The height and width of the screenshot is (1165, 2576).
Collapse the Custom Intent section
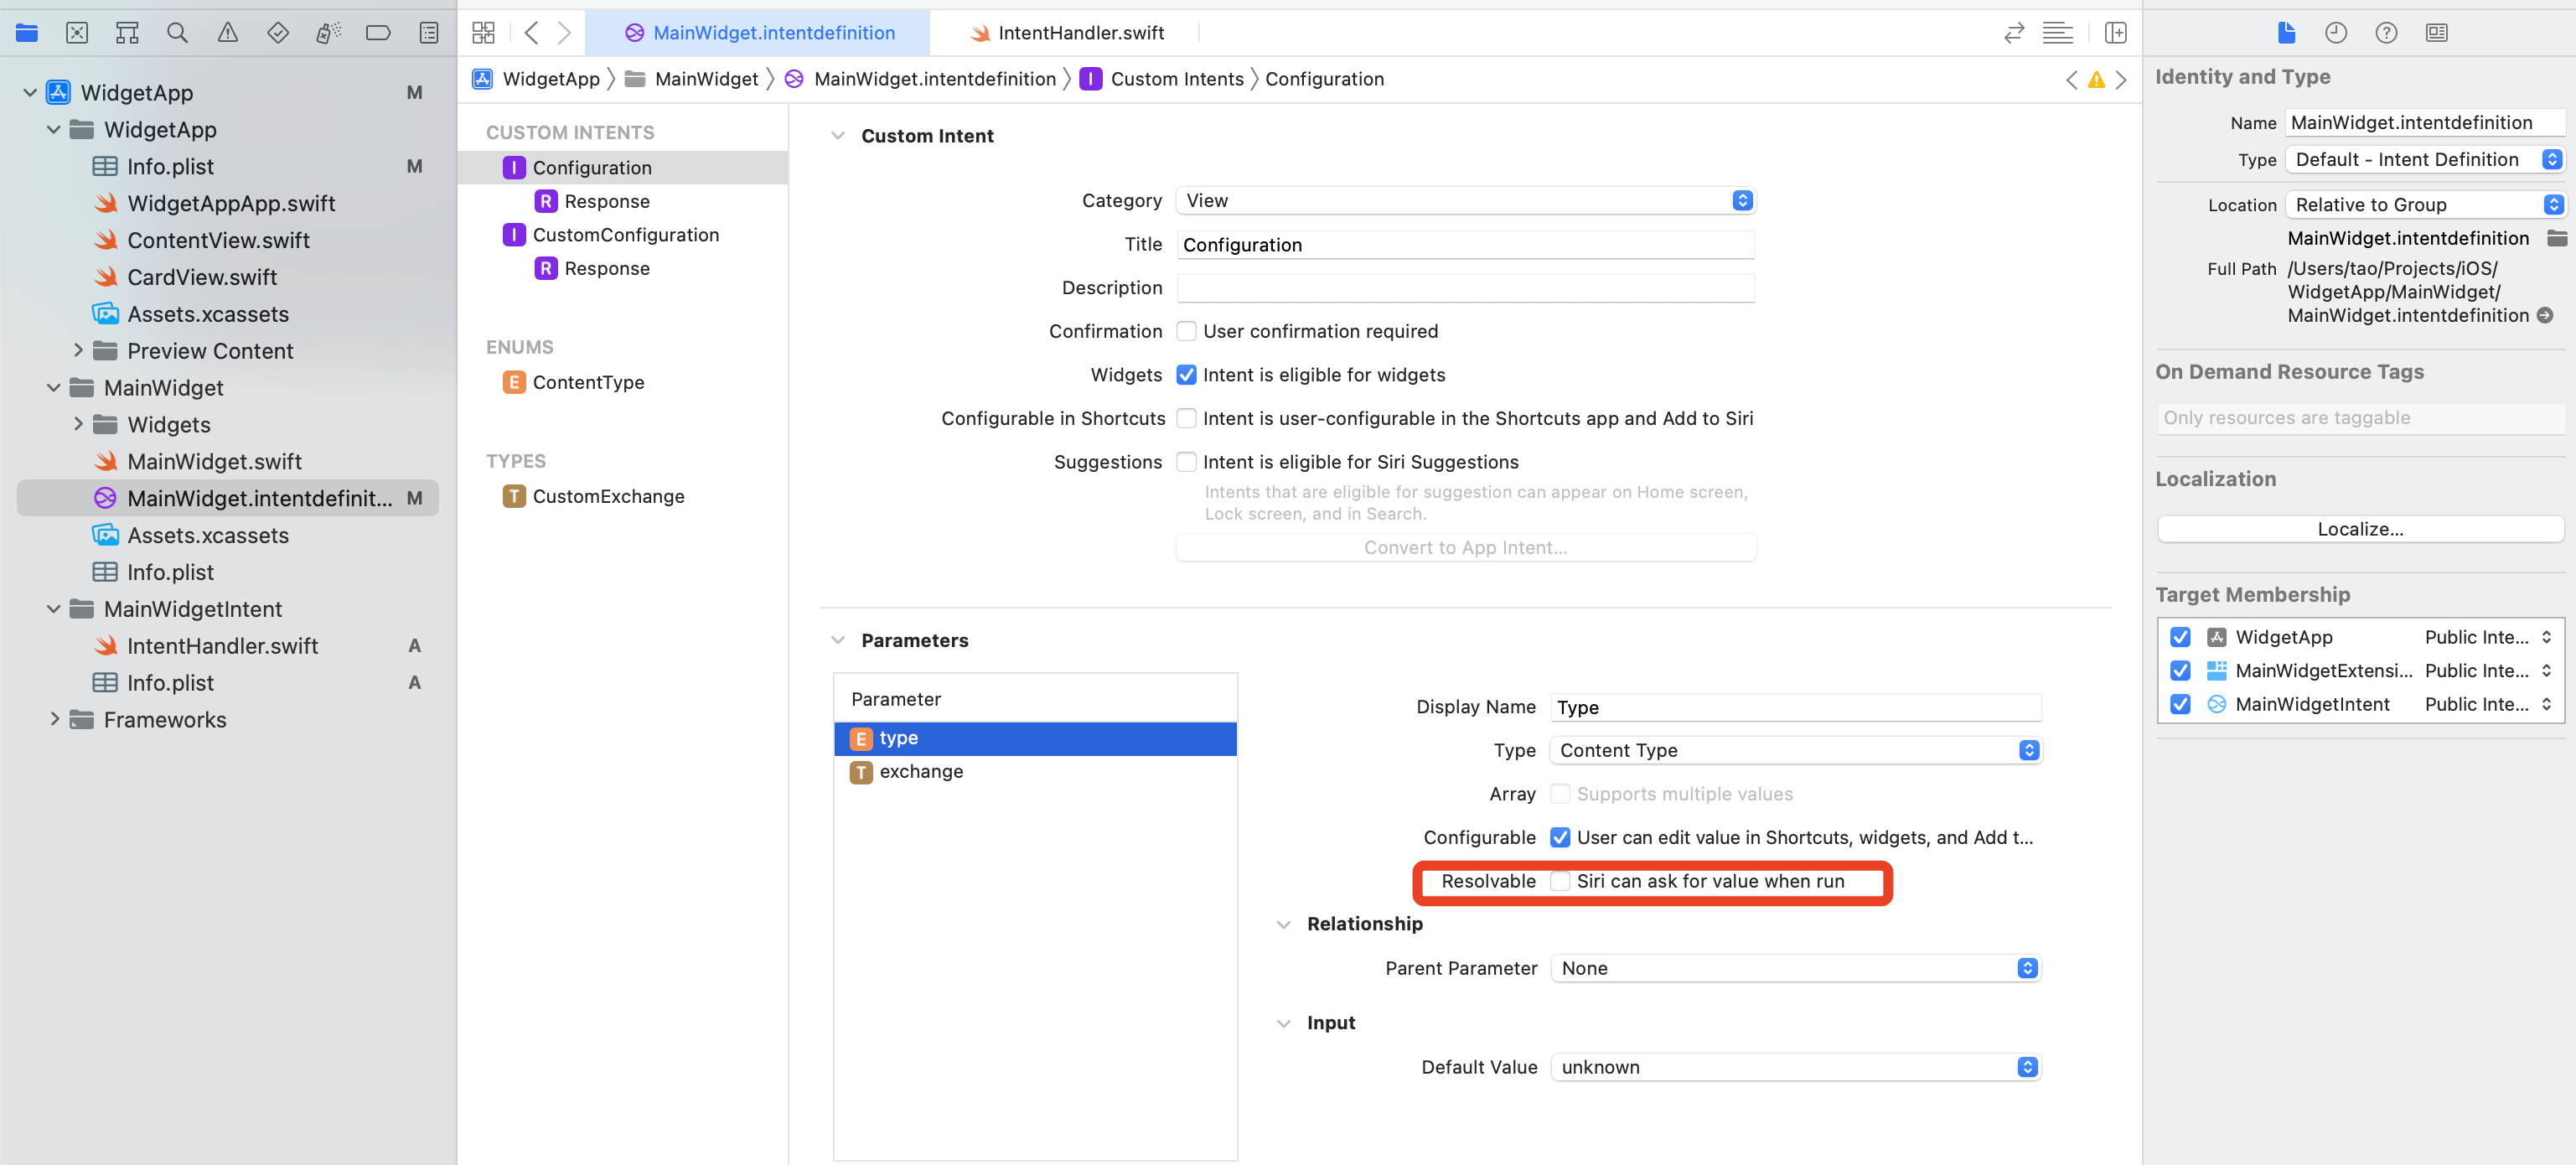[838, 136]
